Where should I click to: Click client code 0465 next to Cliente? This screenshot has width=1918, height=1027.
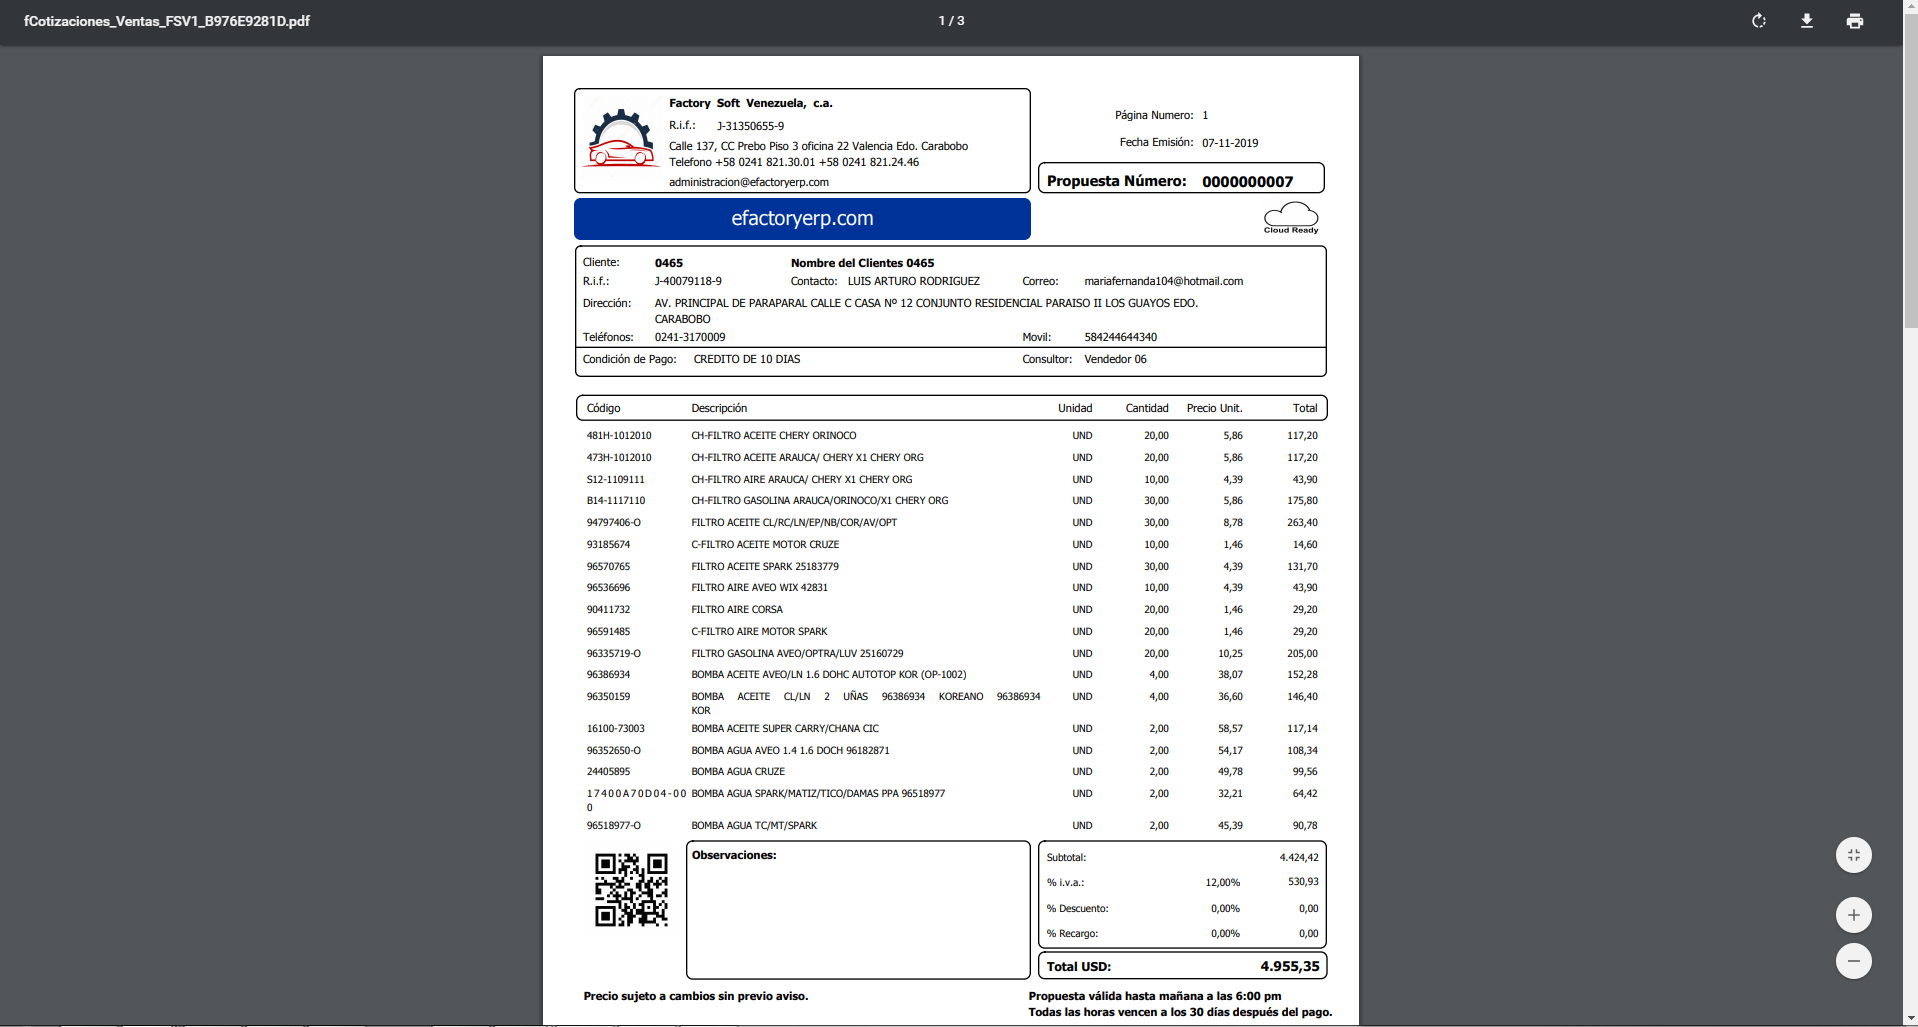click(669, 263)
